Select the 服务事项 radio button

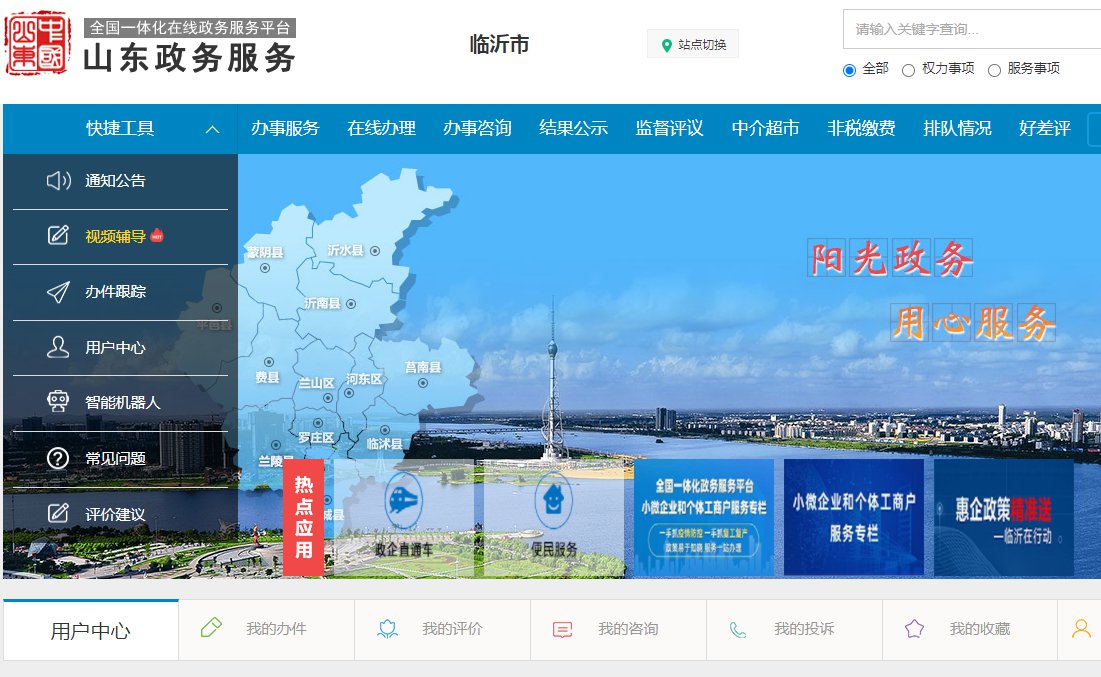coord(994,70)
